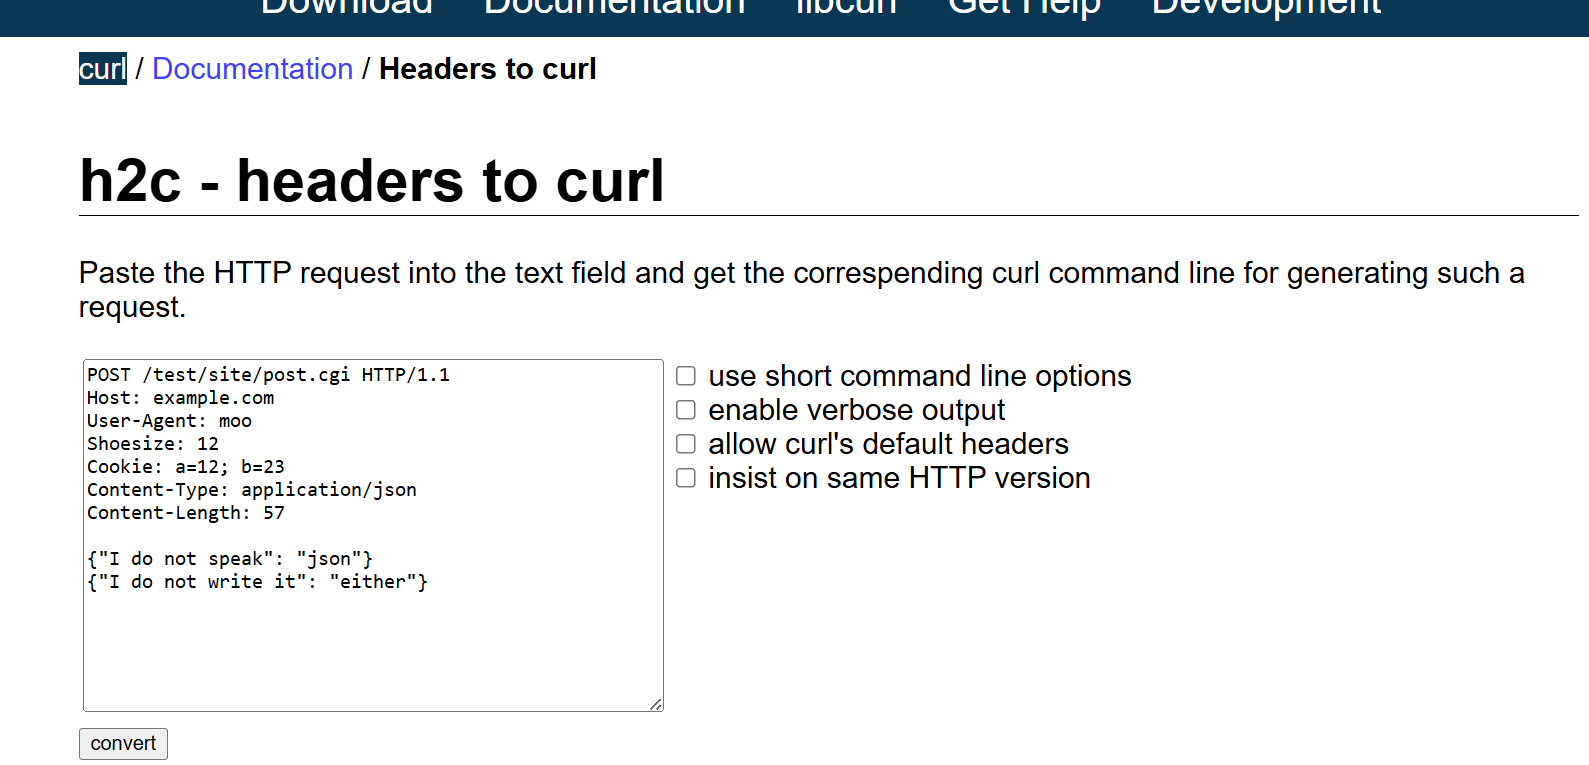Enable the short command line options checkbox
This screenshot has height=765, width=1589.
click(686, 376)
